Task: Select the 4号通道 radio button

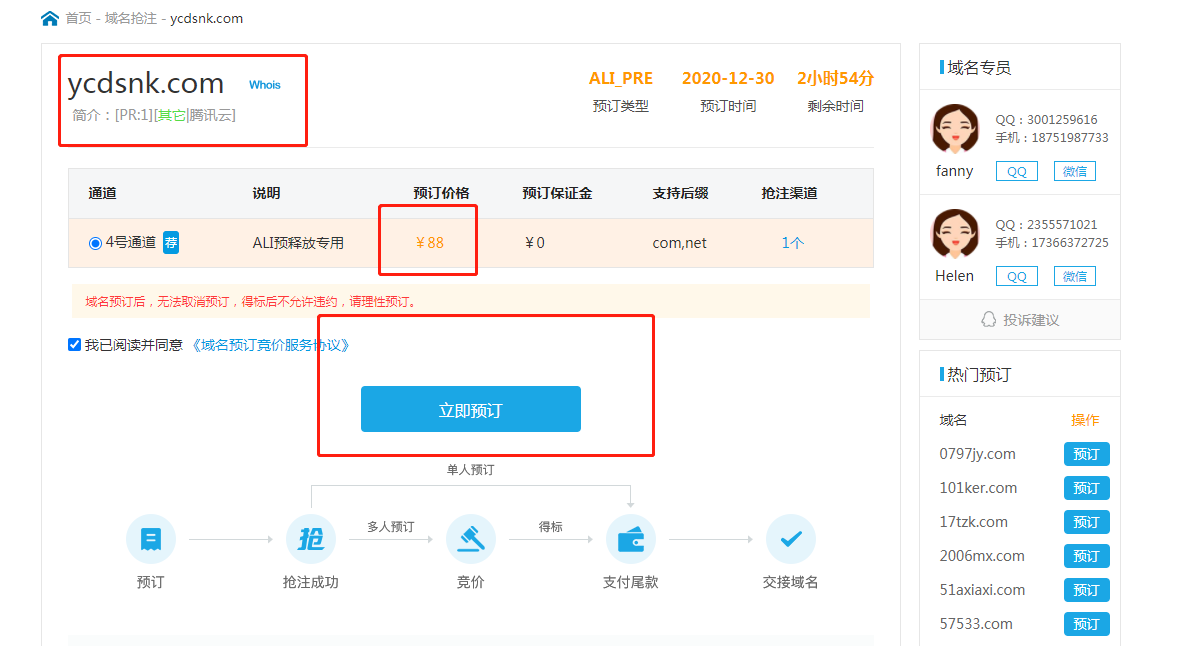Action: [95, 243]
